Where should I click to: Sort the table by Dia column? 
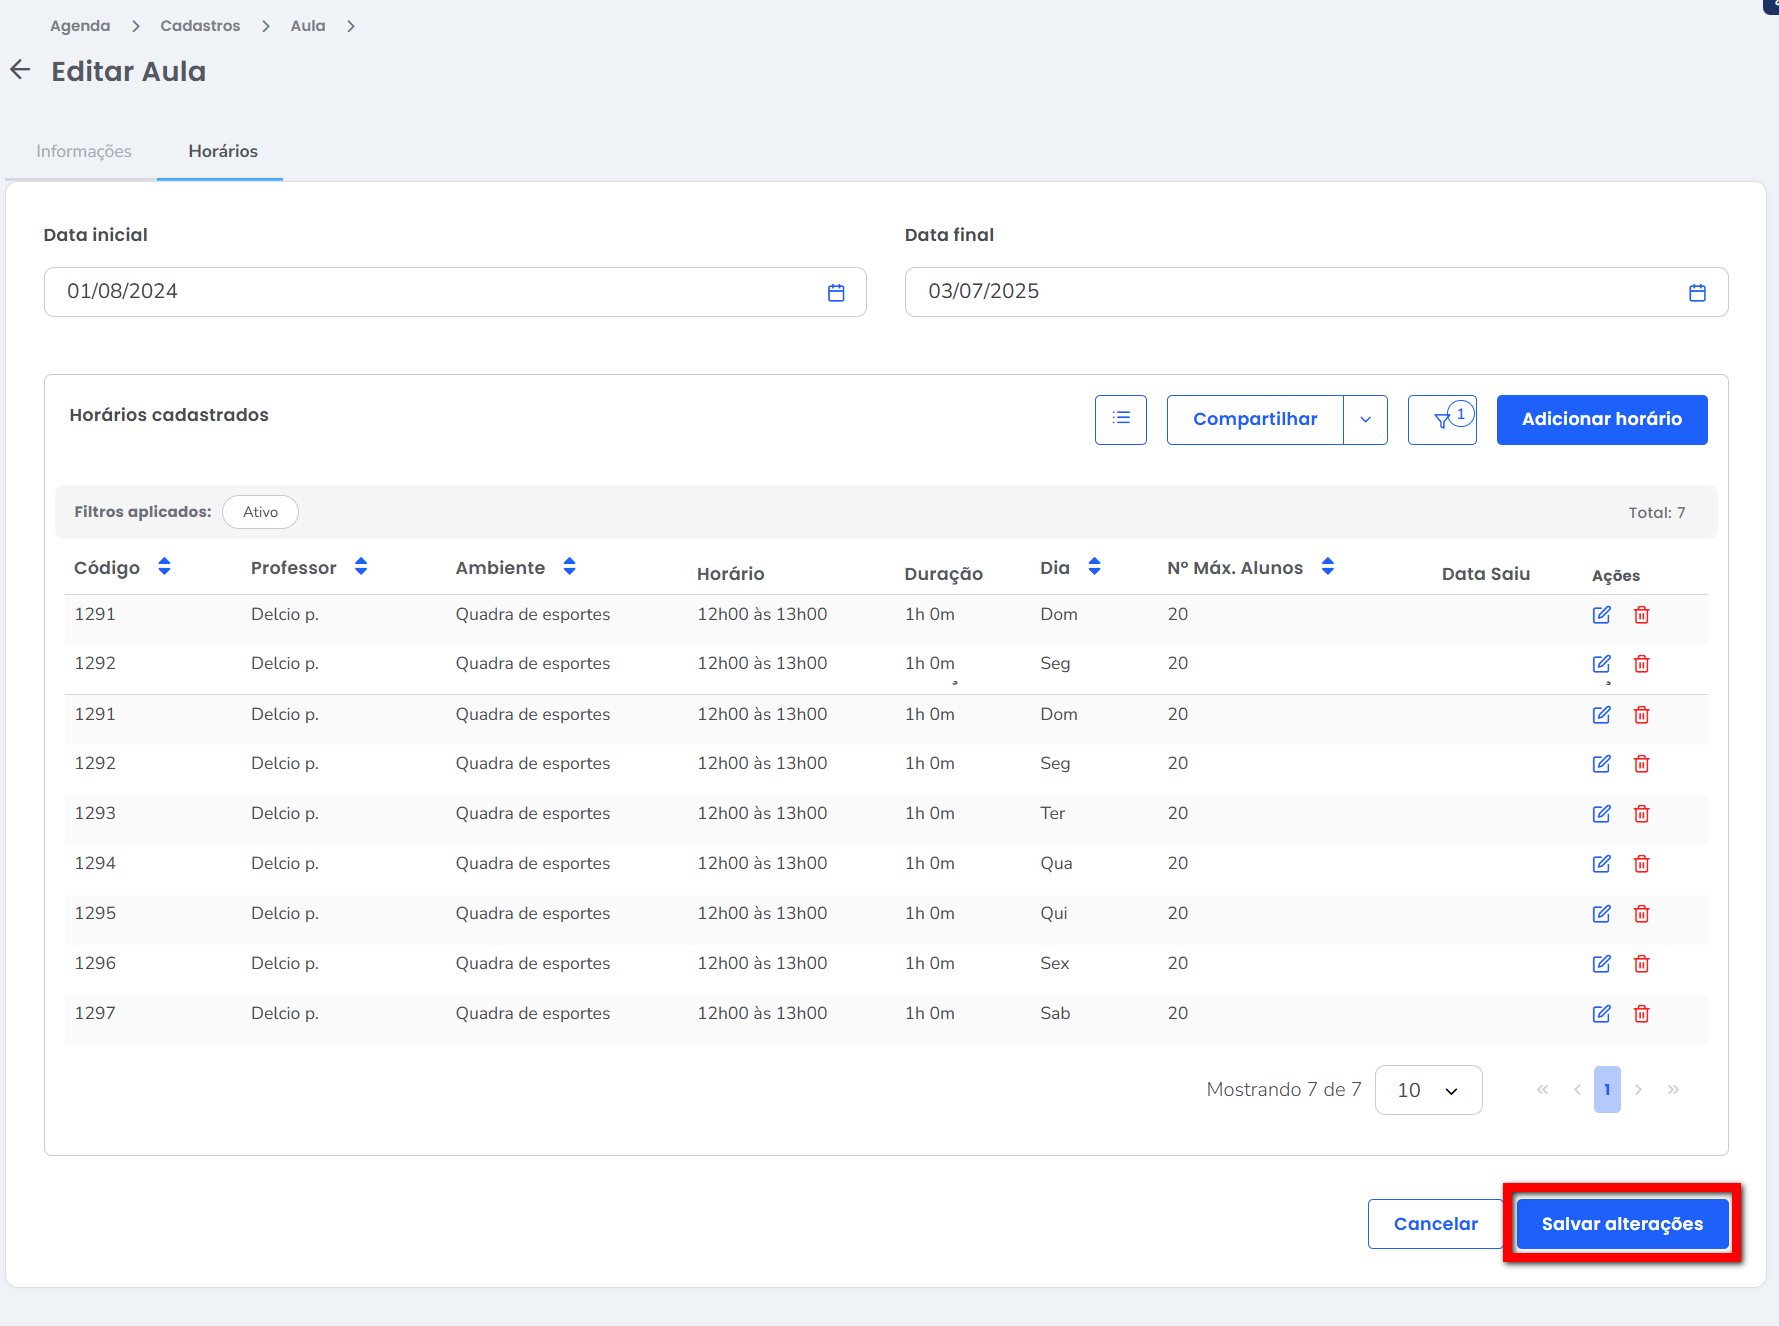(1094, 567)
